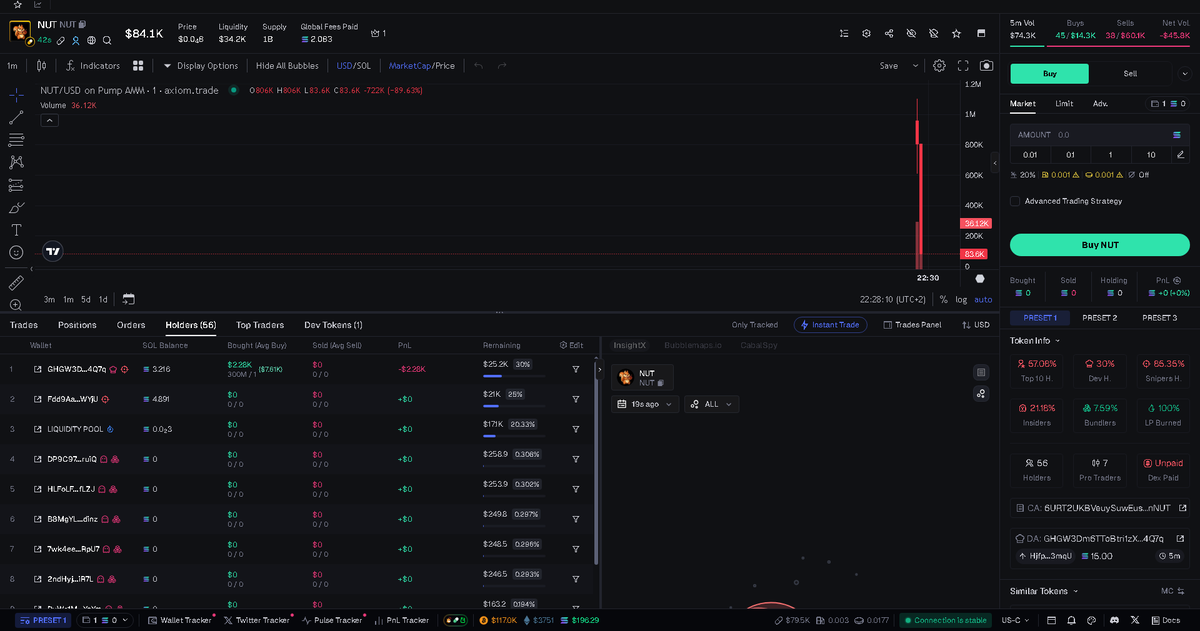The height and width of the screenshot is (631, 1200).
Task: Activate the zoom in tool
Action: click(x=16, y=305)
